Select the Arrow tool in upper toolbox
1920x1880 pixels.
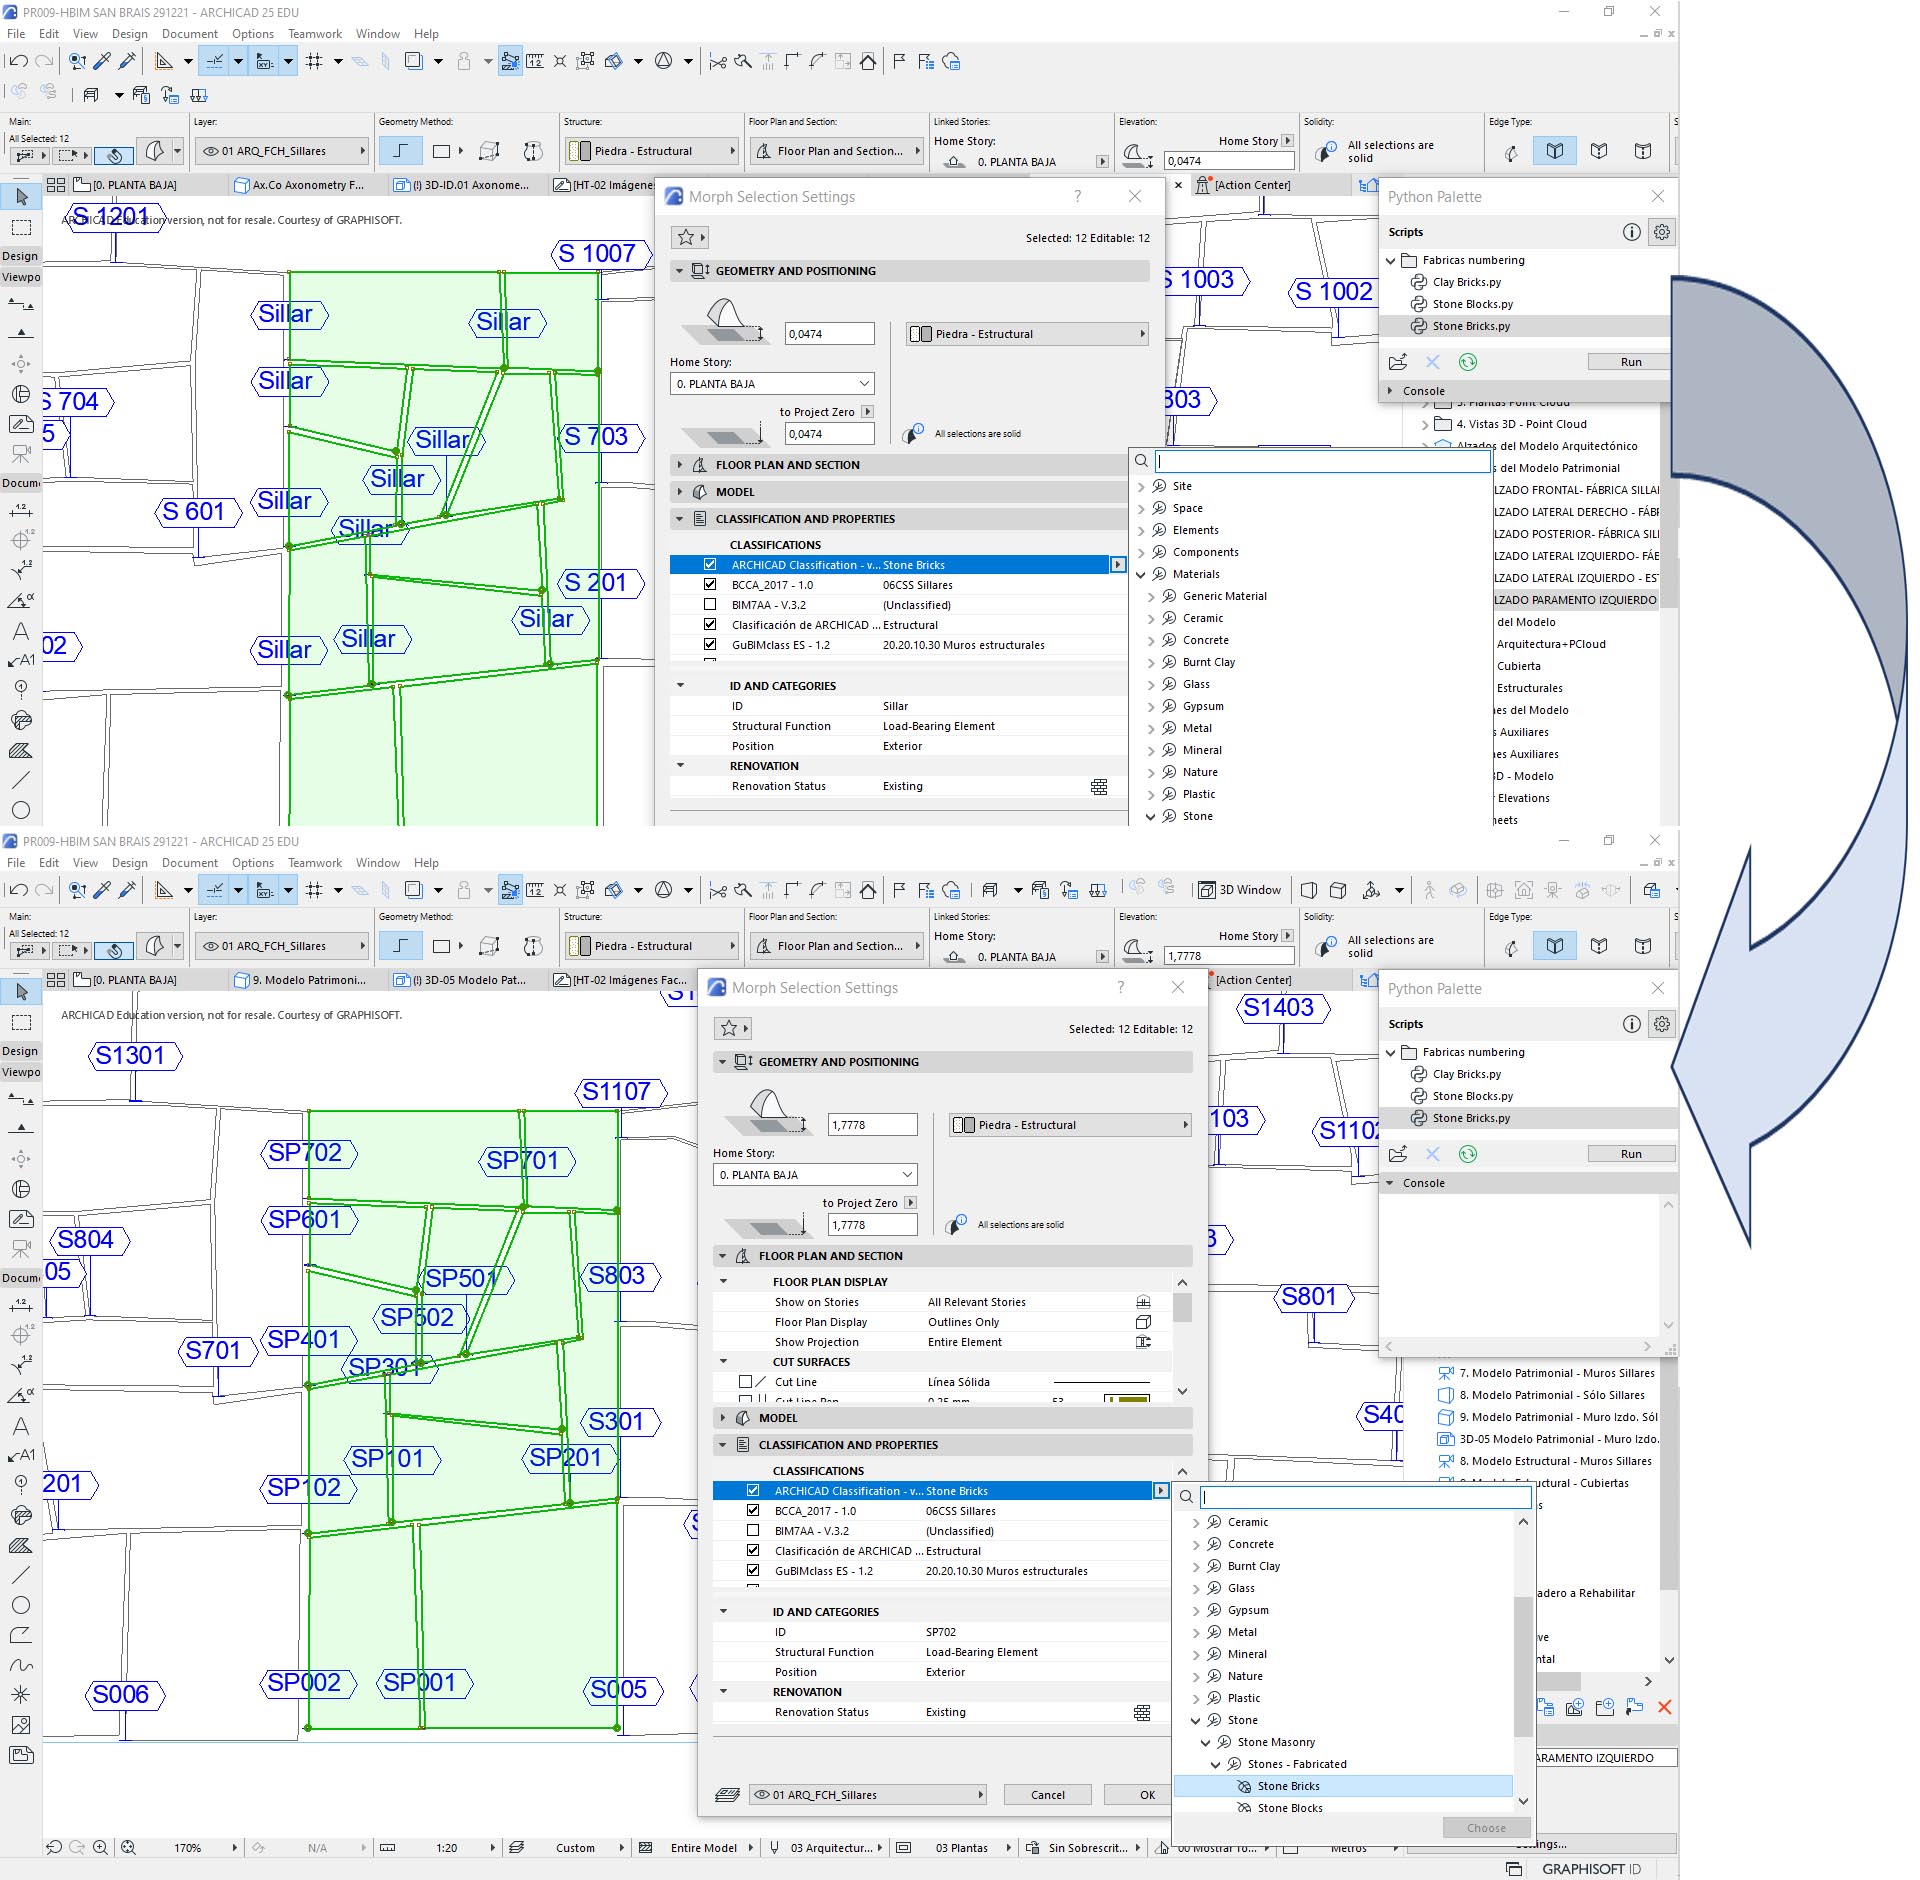(x=21, y=197)
